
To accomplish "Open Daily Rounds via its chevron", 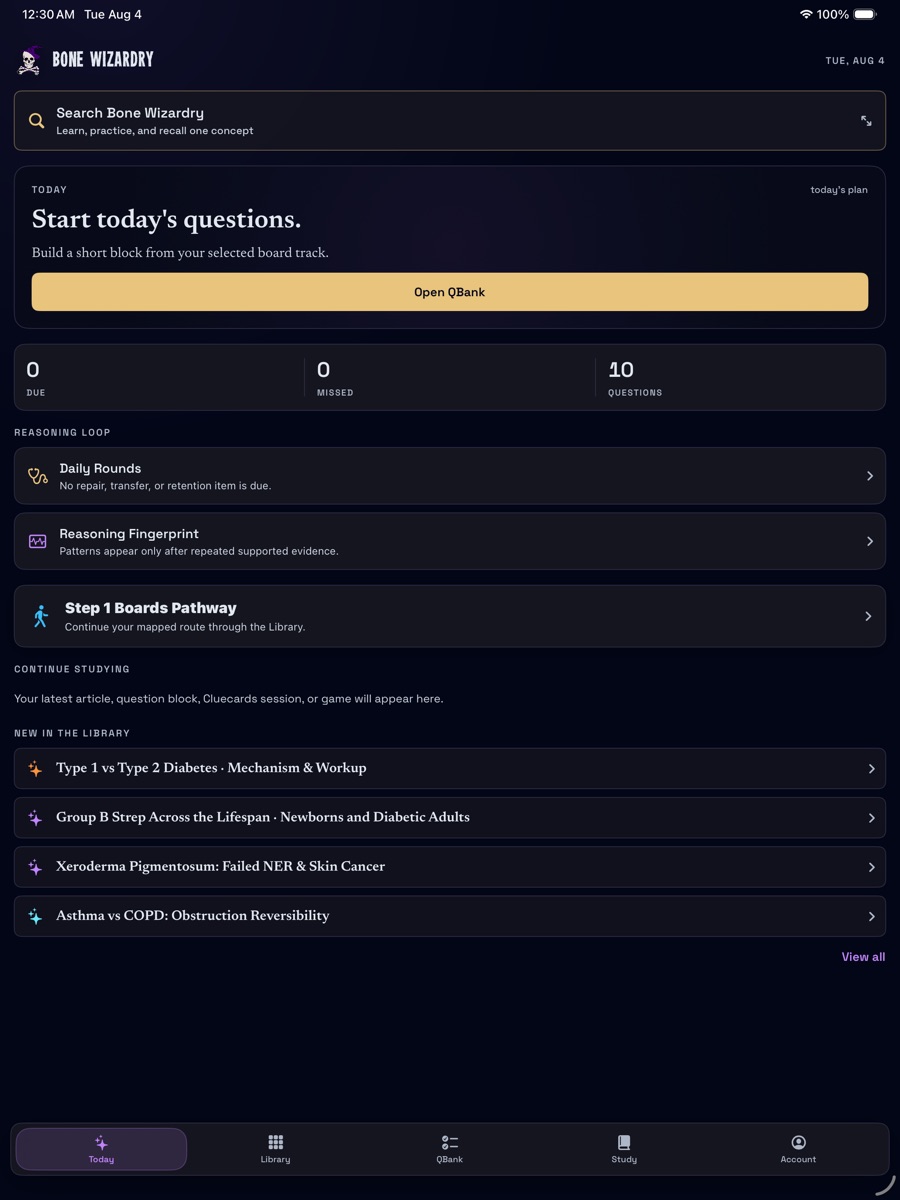I will click(870, 476).
